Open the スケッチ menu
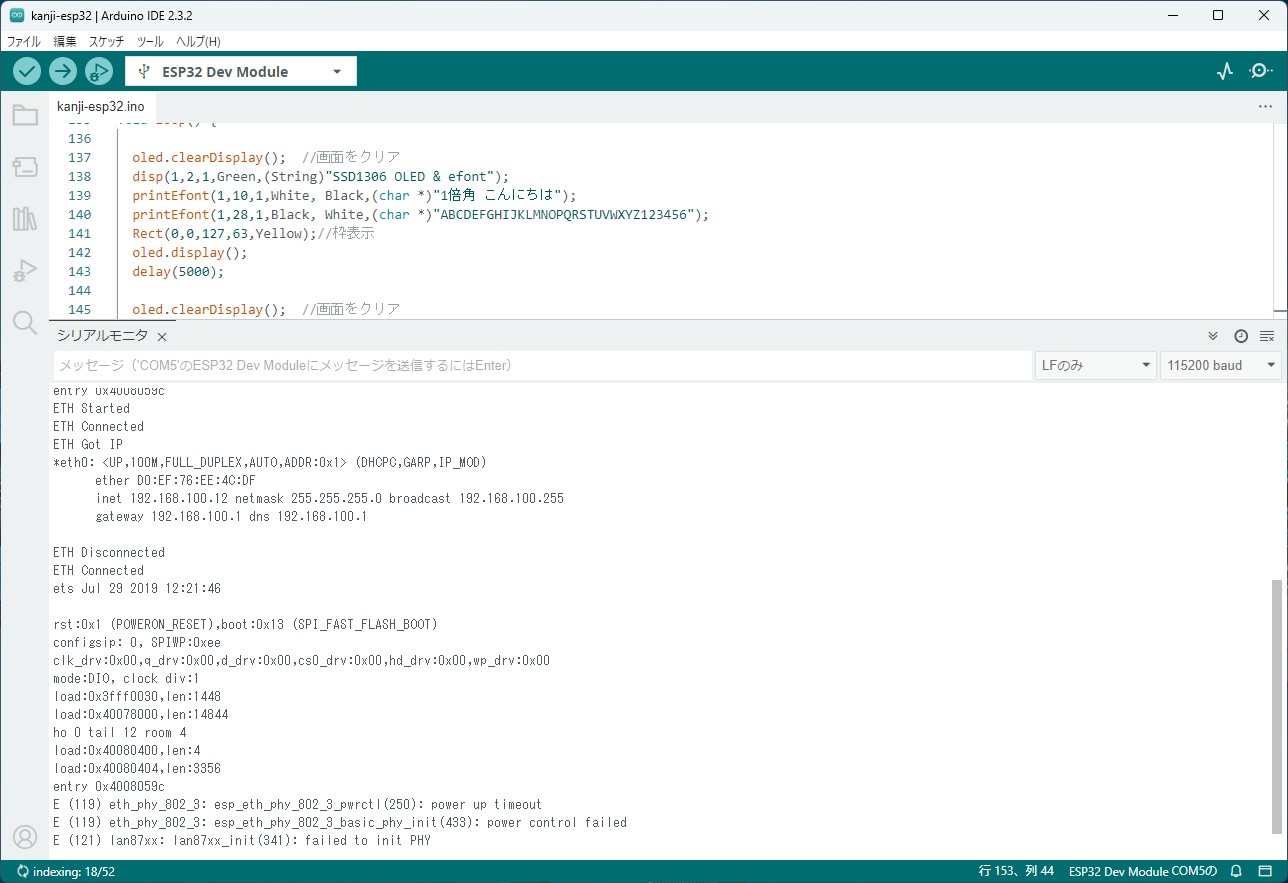1288x883 pixels. tap(106, 42)
